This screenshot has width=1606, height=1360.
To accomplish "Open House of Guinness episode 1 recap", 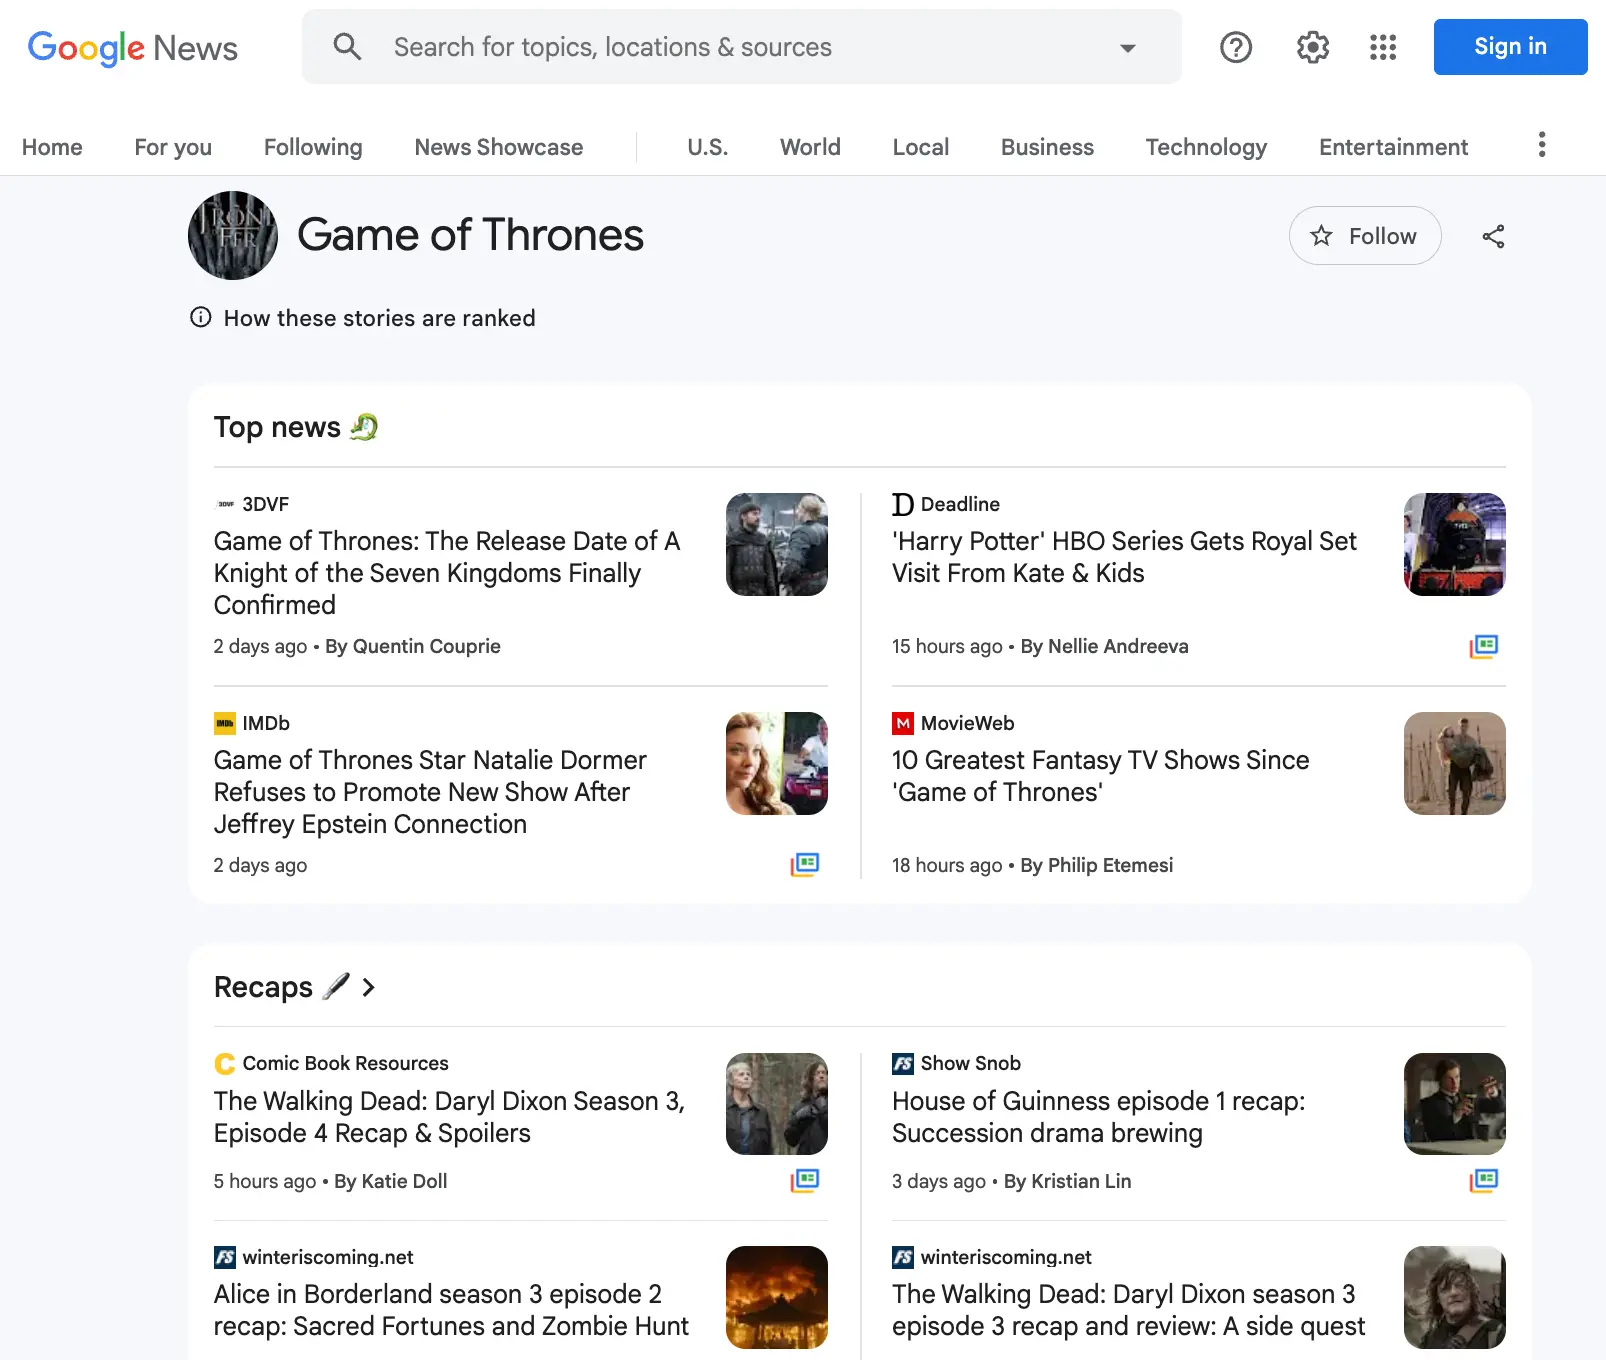I will click(1099, 1117).
